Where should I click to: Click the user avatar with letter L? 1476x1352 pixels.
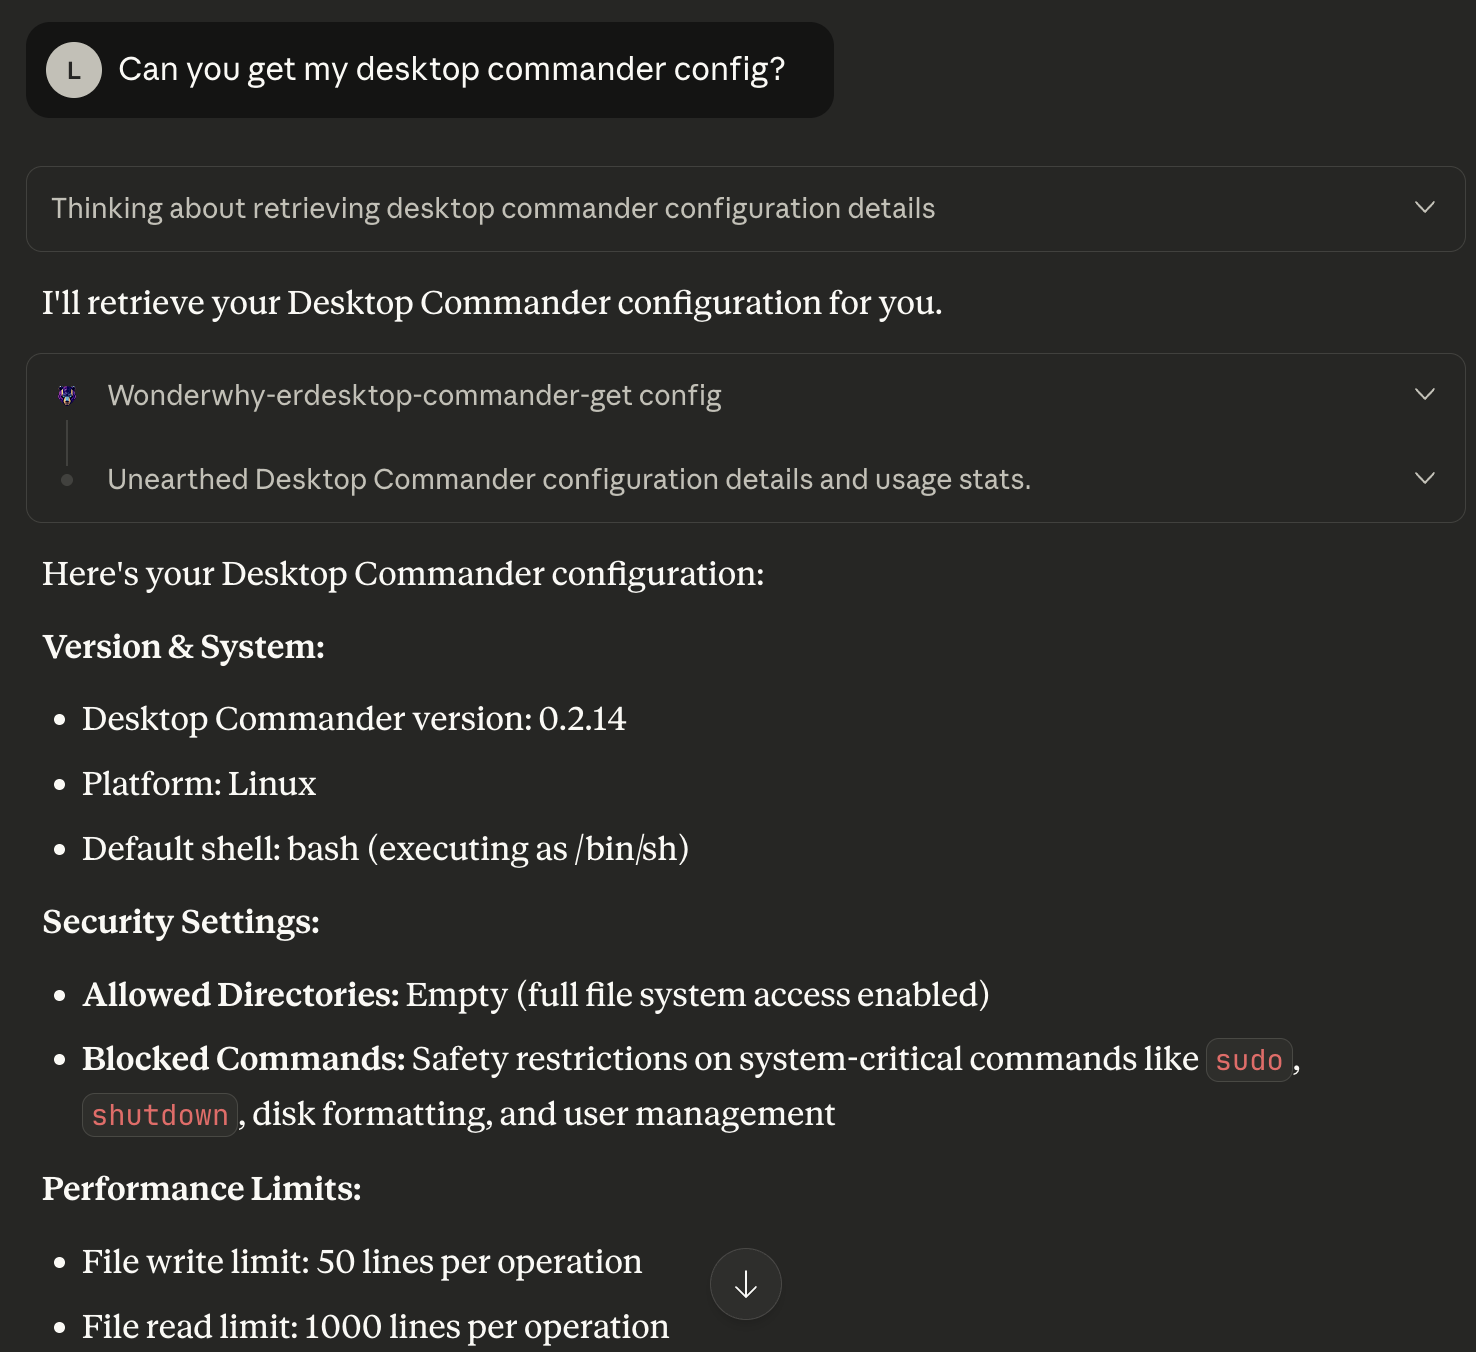click(x=72, y=69)
